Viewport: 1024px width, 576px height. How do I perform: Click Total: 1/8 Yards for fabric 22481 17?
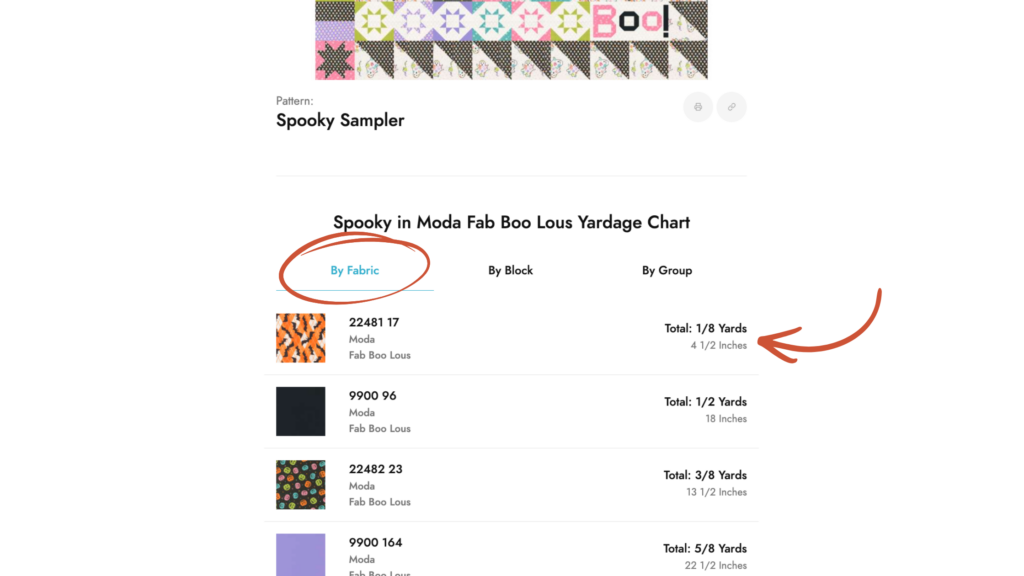point(705,328)
